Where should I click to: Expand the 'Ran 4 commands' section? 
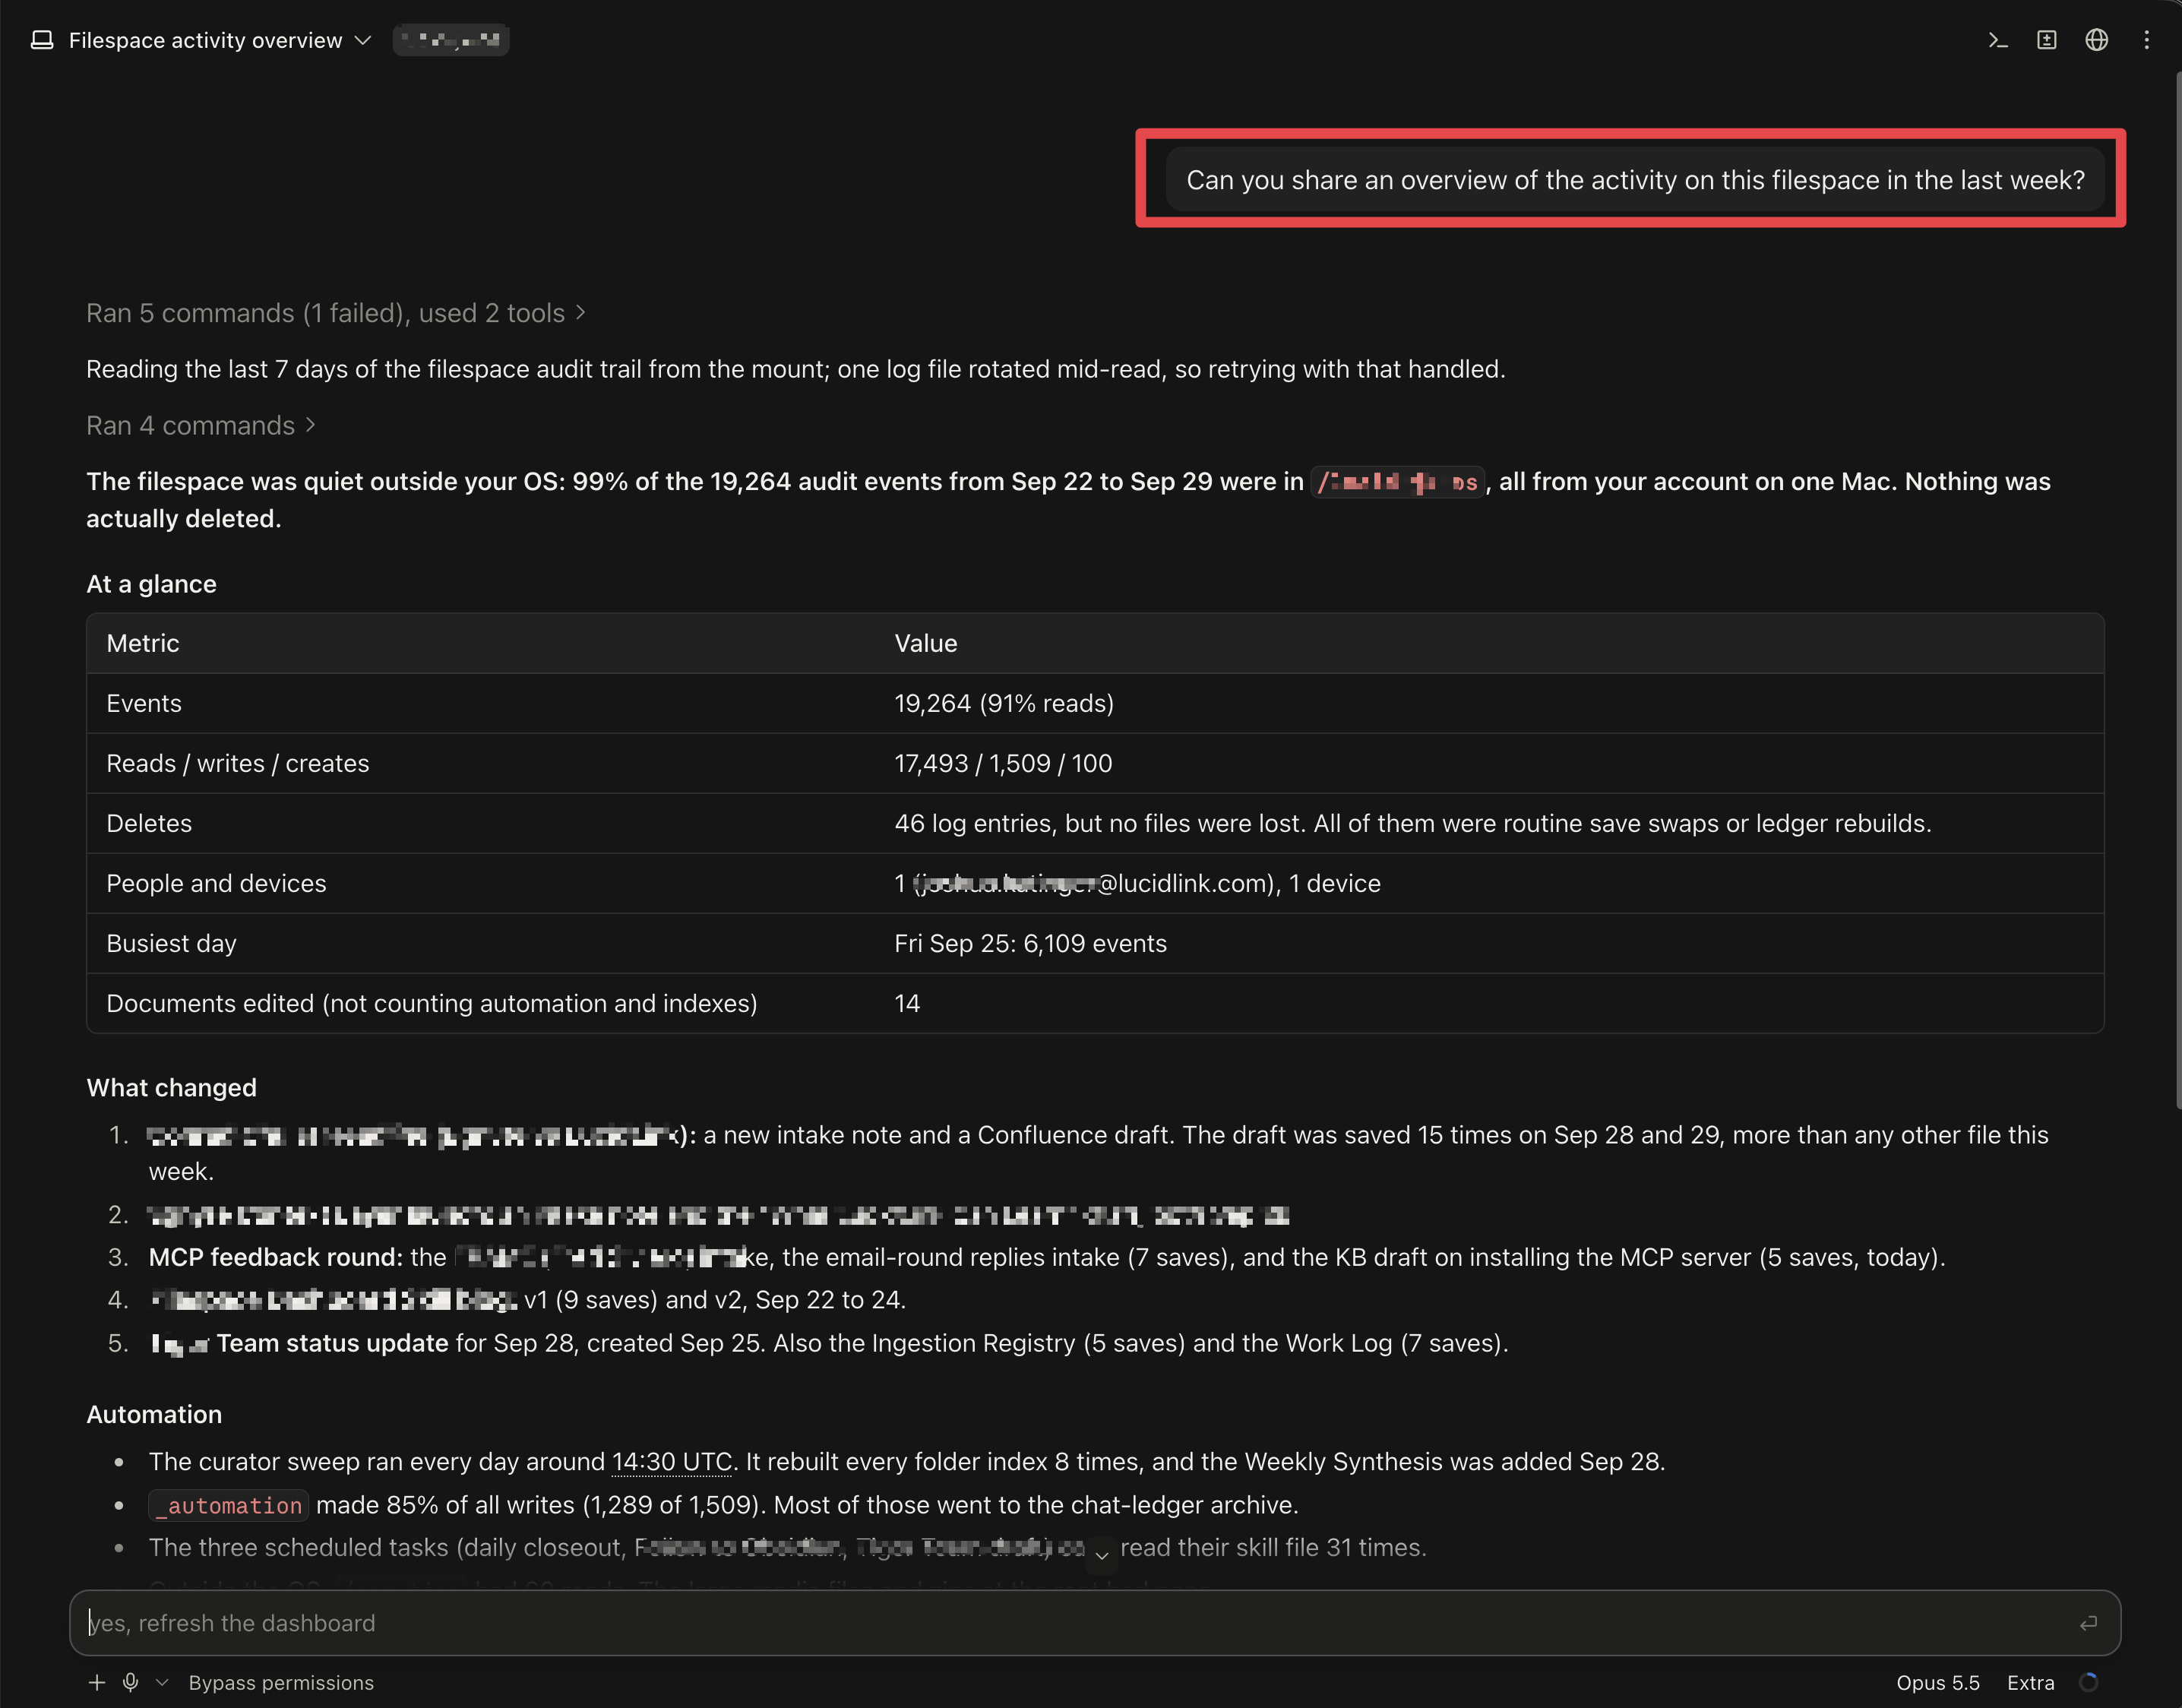pyautogui.click(x=201, y=425)
